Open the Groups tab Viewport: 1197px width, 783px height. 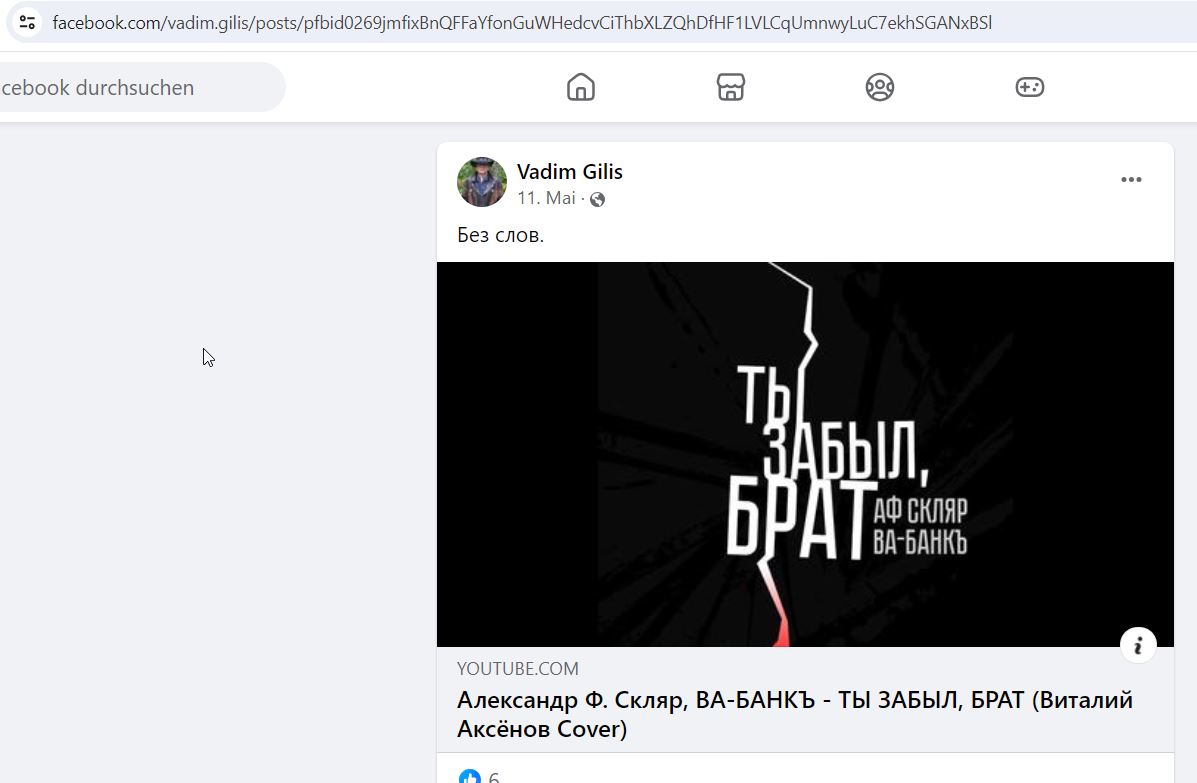pos(879,87)
